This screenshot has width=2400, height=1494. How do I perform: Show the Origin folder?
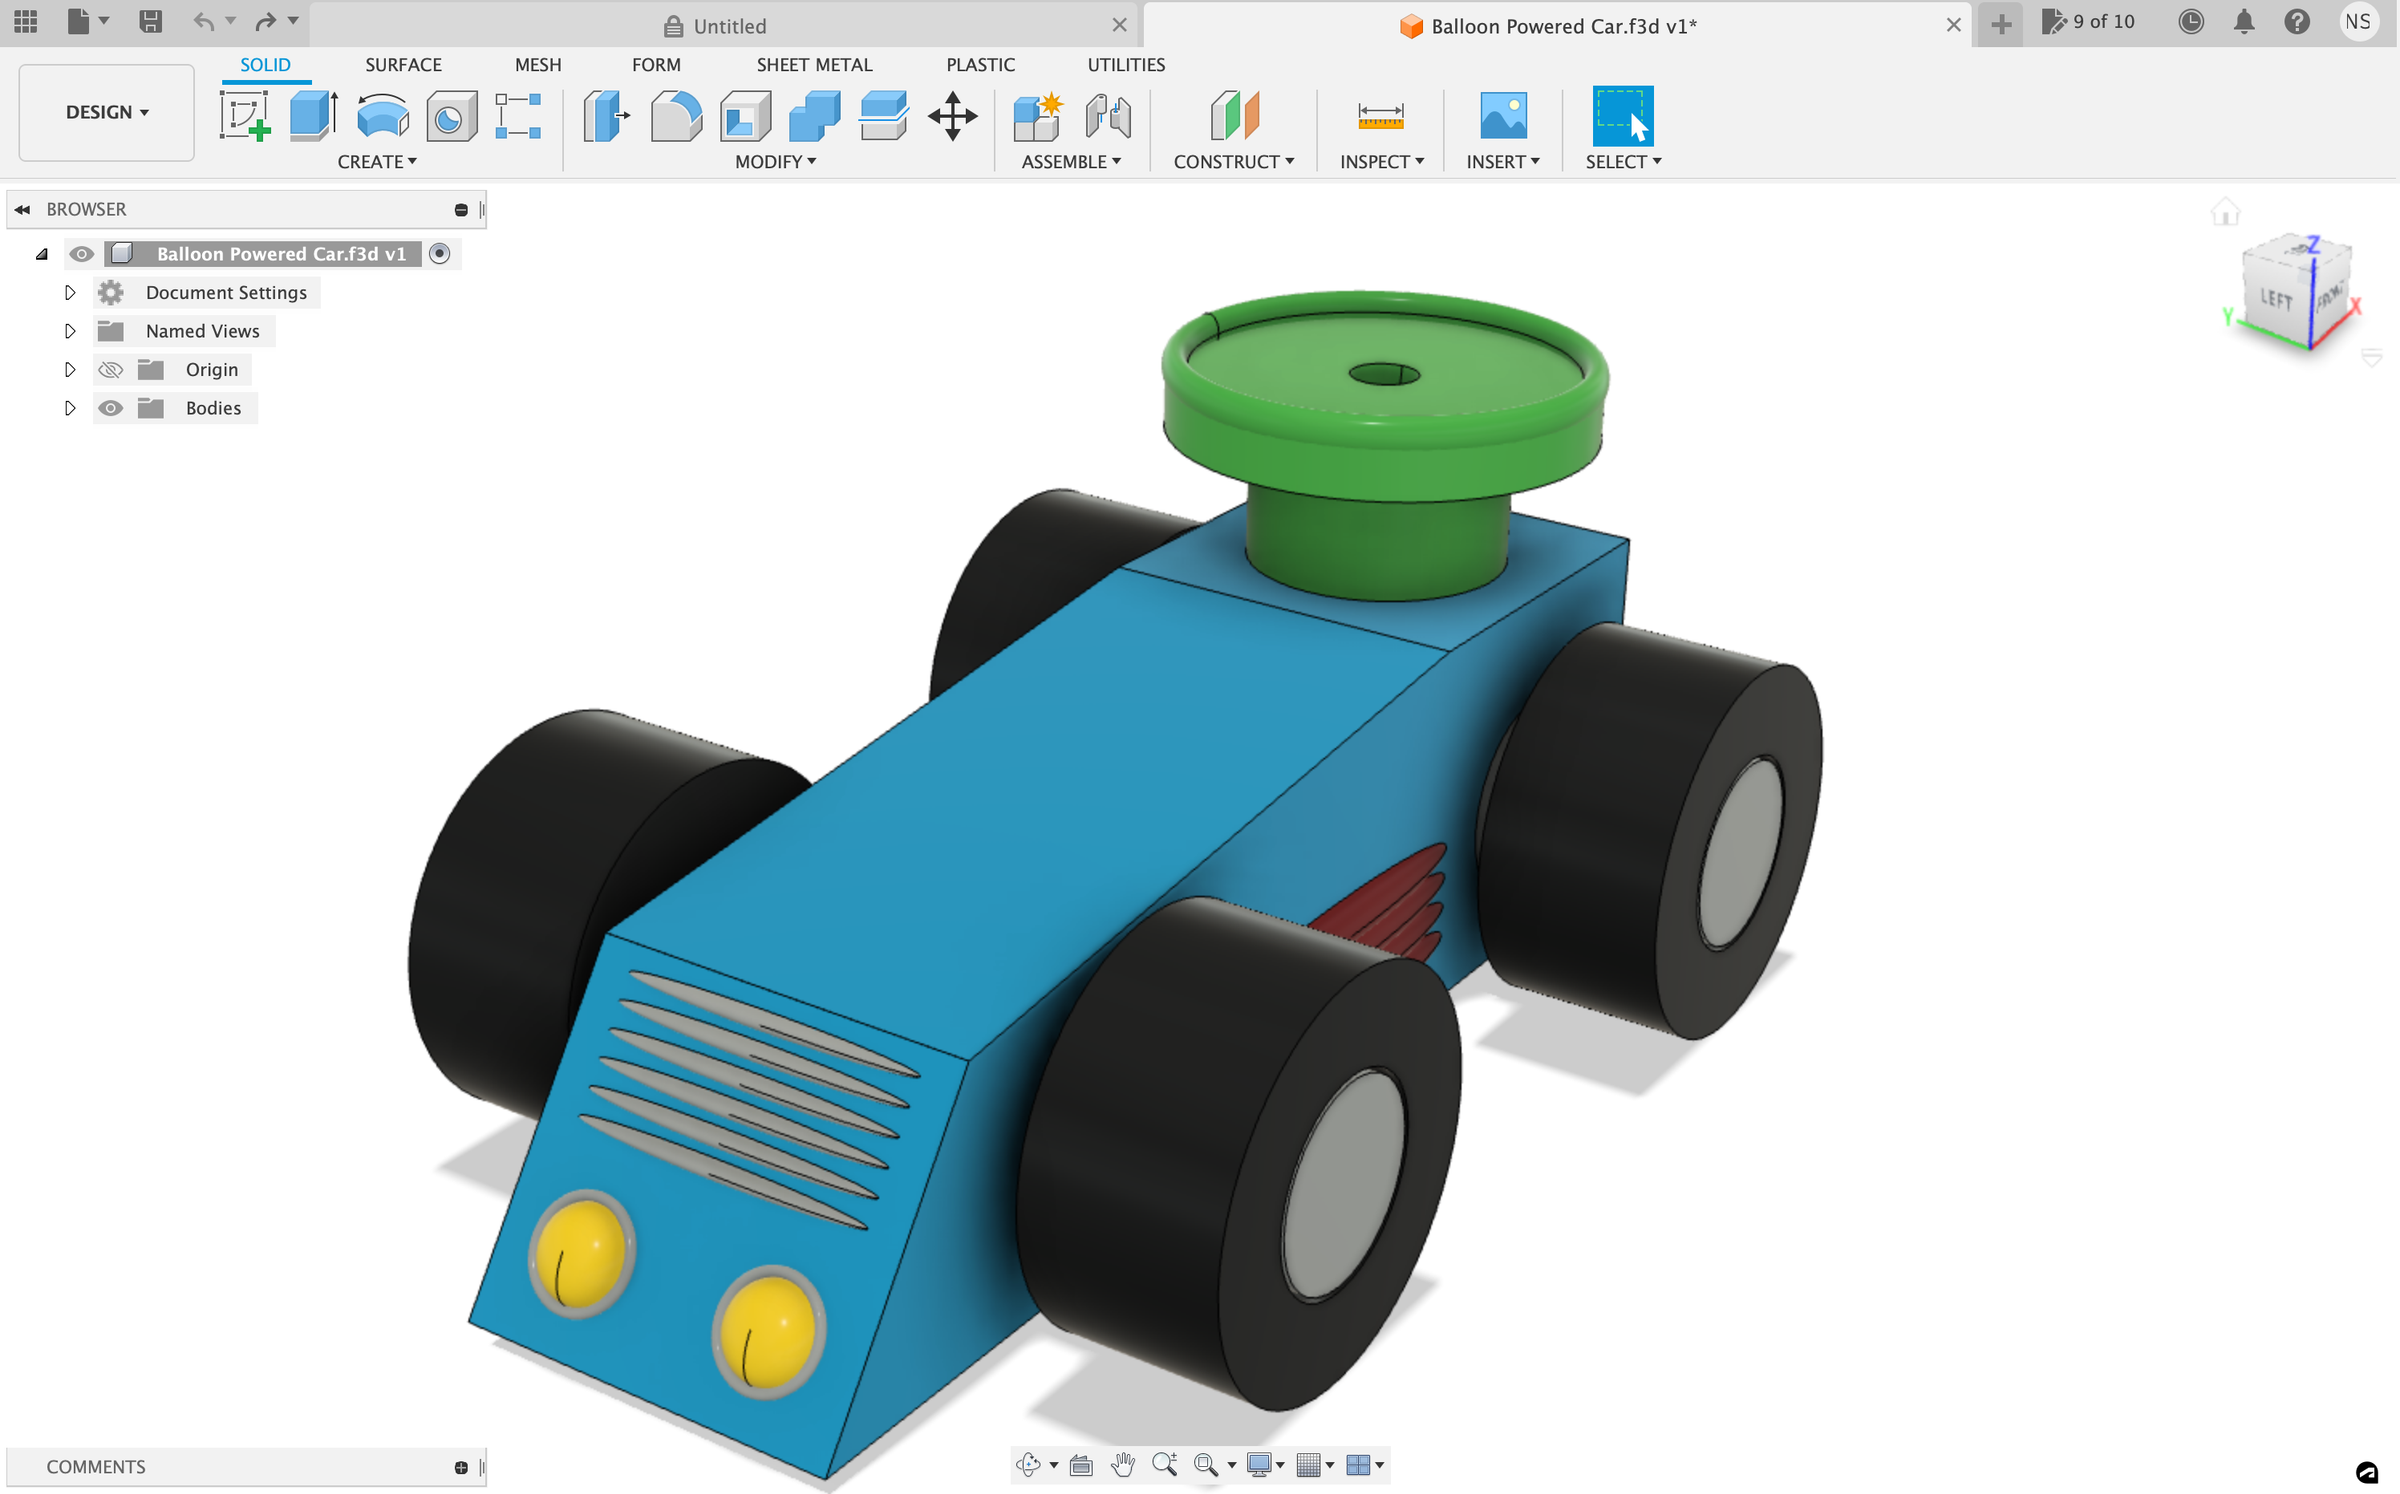coord(110,369)
